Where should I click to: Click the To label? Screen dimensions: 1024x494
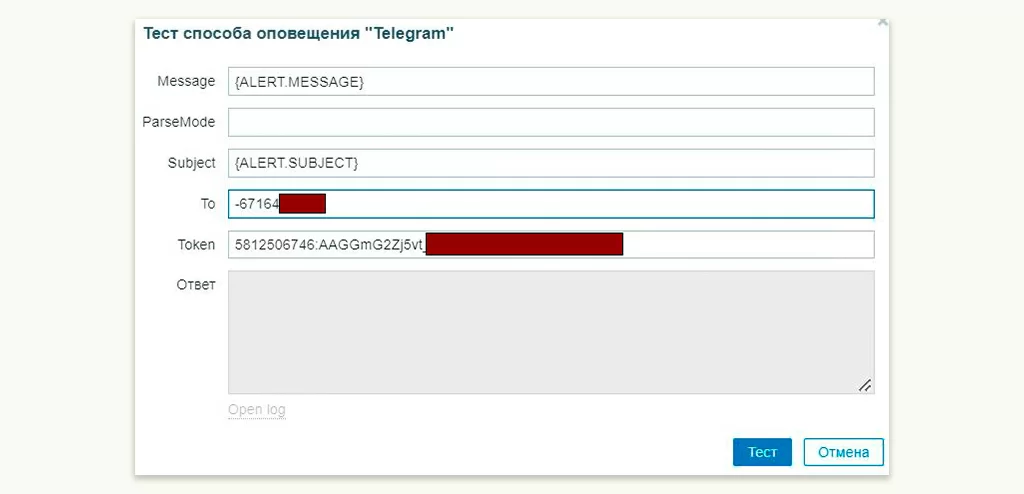point(207,204)
